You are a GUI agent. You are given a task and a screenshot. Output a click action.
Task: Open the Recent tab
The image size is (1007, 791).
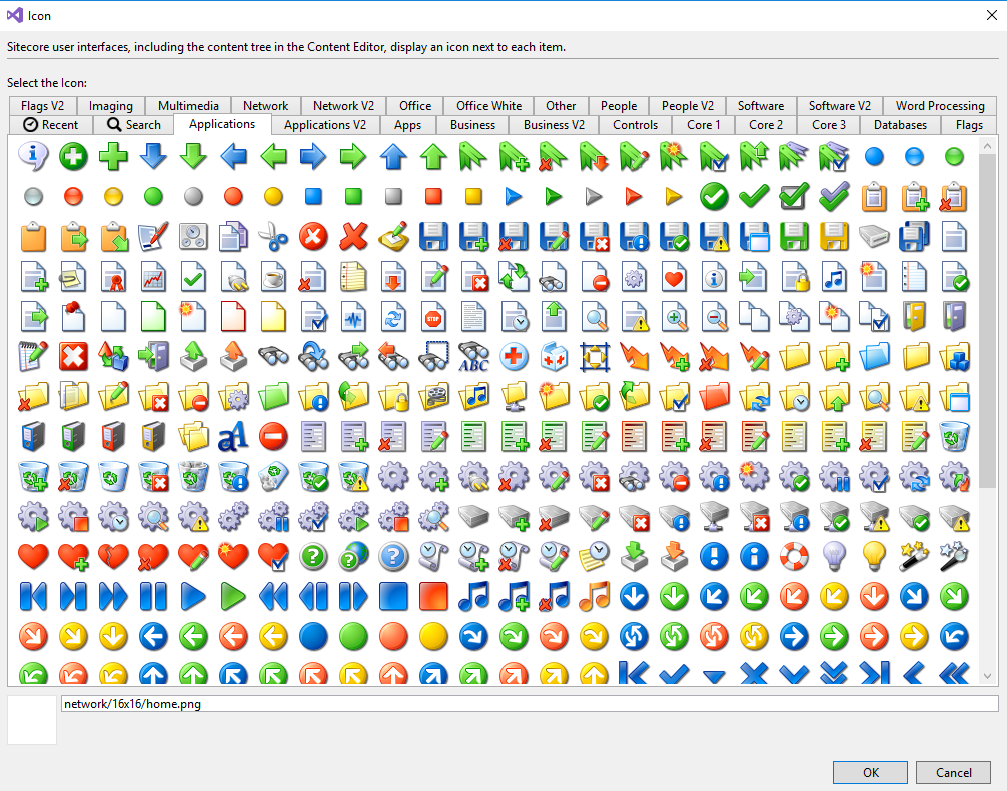(x=50, y=125)
